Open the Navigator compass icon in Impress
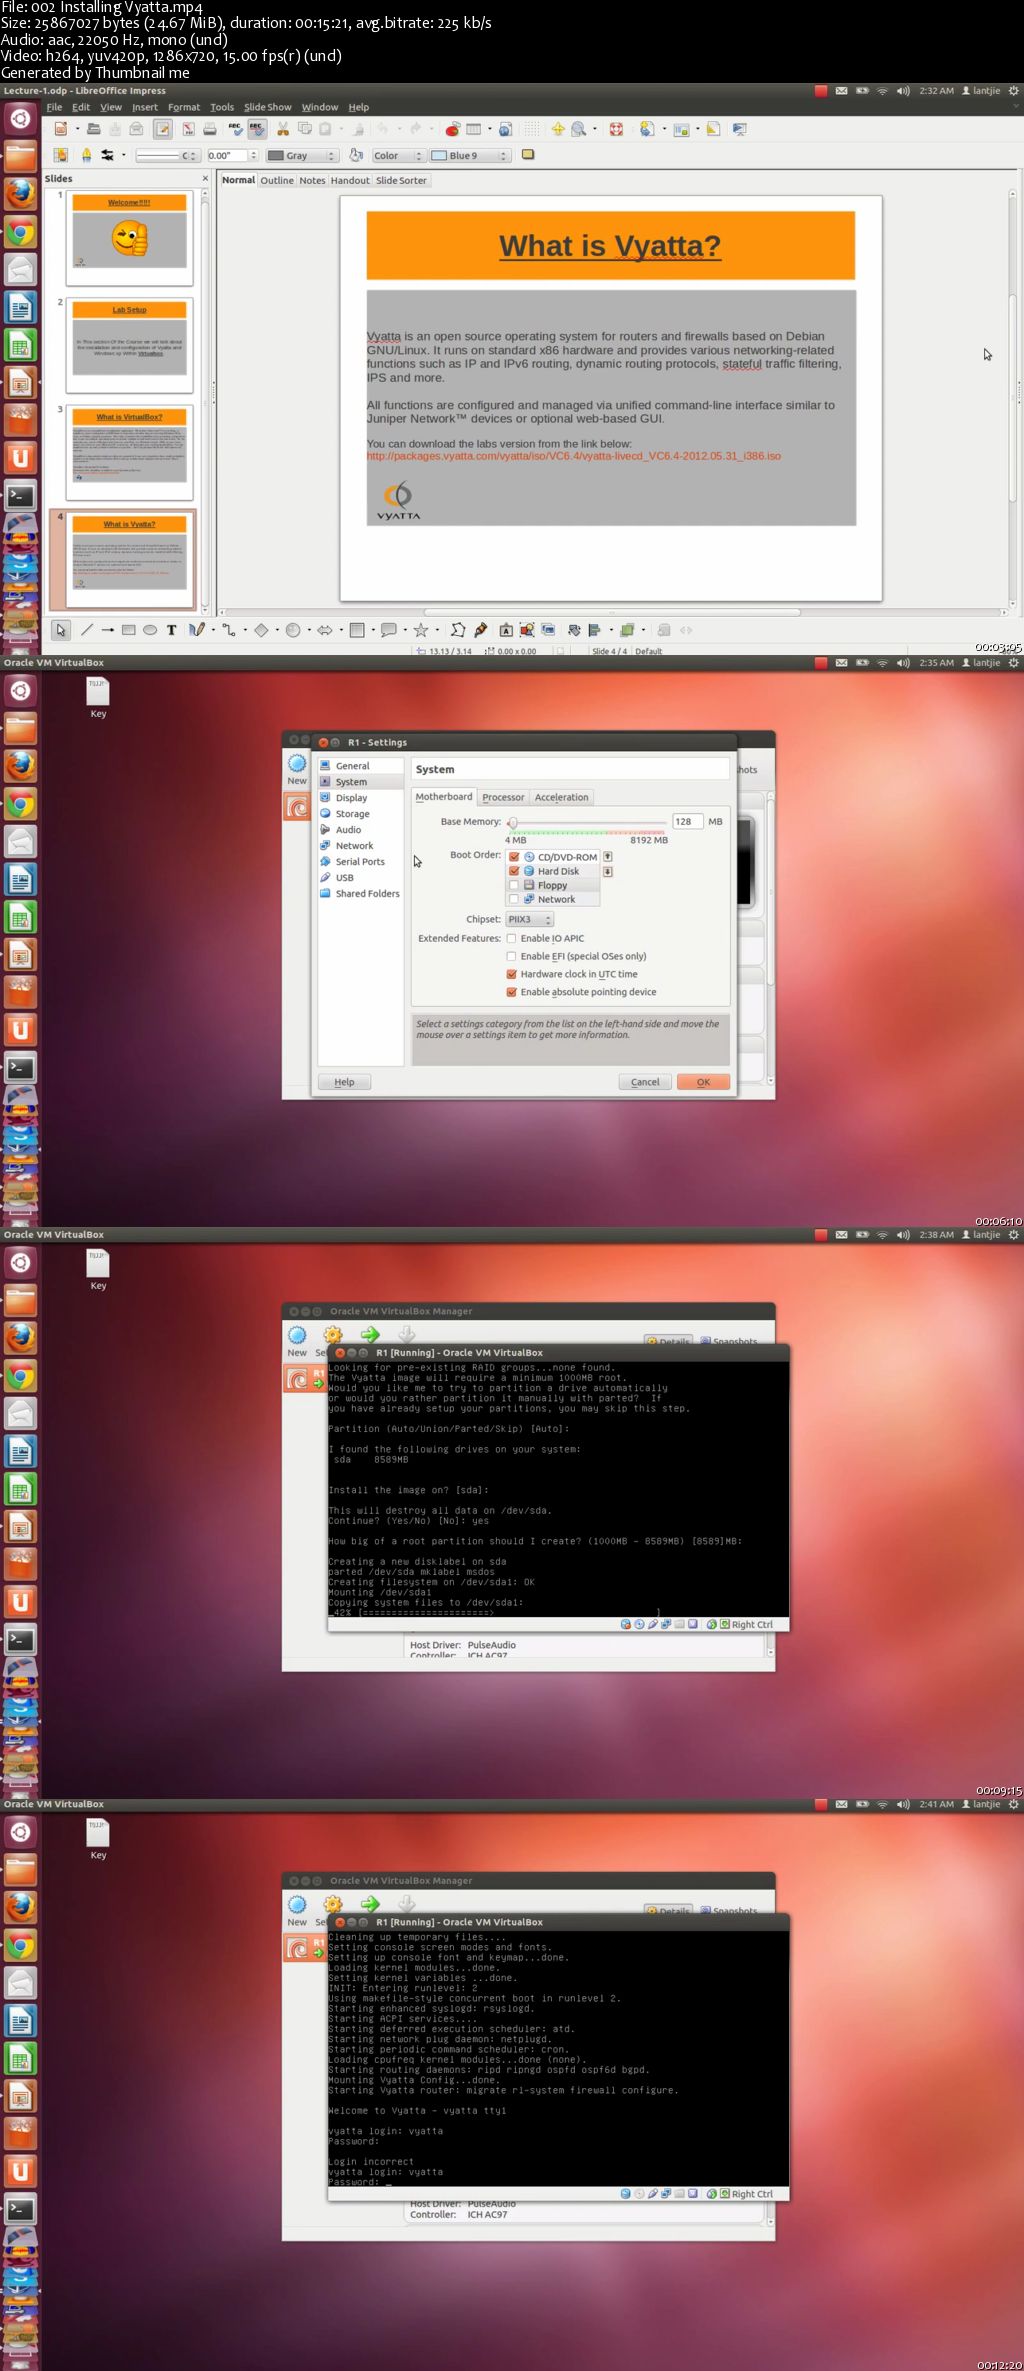Viewport: 1024px width, 2371px height. click(x=558, y=129)
